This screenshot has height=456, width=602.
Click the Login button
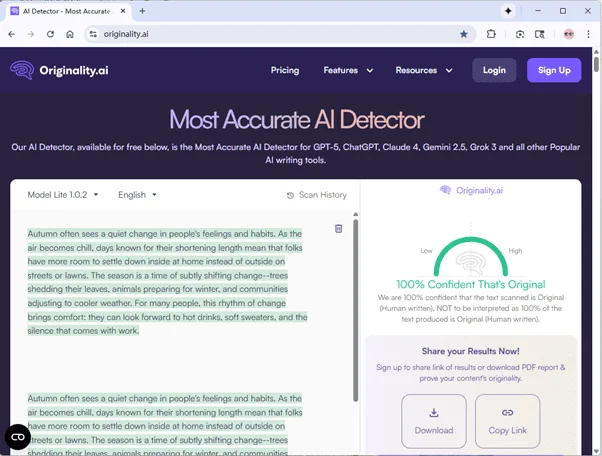(494, 70)
